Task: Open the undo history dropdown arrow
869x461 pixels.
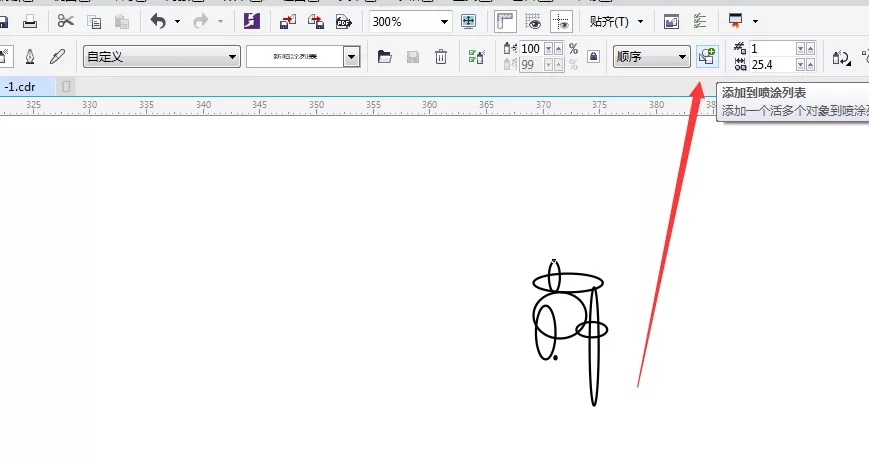Action: point(177,22)
